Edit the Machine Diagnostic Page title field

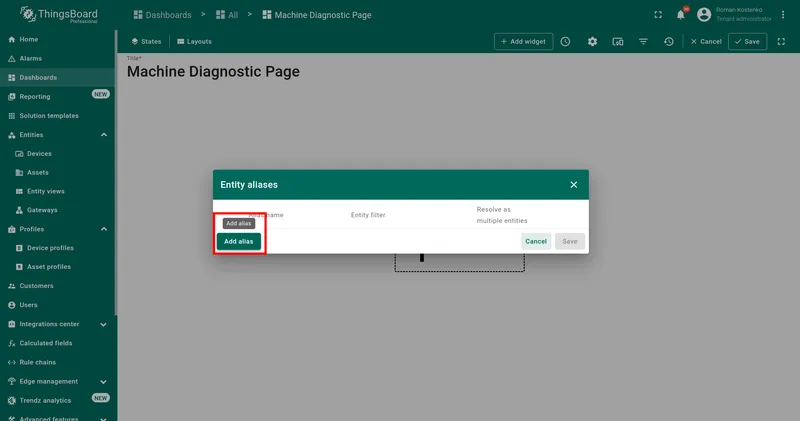[x=213, y=71]
